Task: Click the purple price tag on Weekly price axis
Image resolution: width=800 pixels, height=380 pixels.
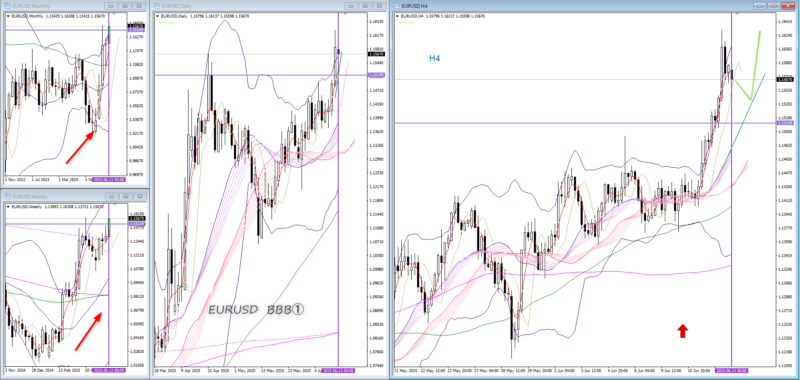Action: click(136, 224)
